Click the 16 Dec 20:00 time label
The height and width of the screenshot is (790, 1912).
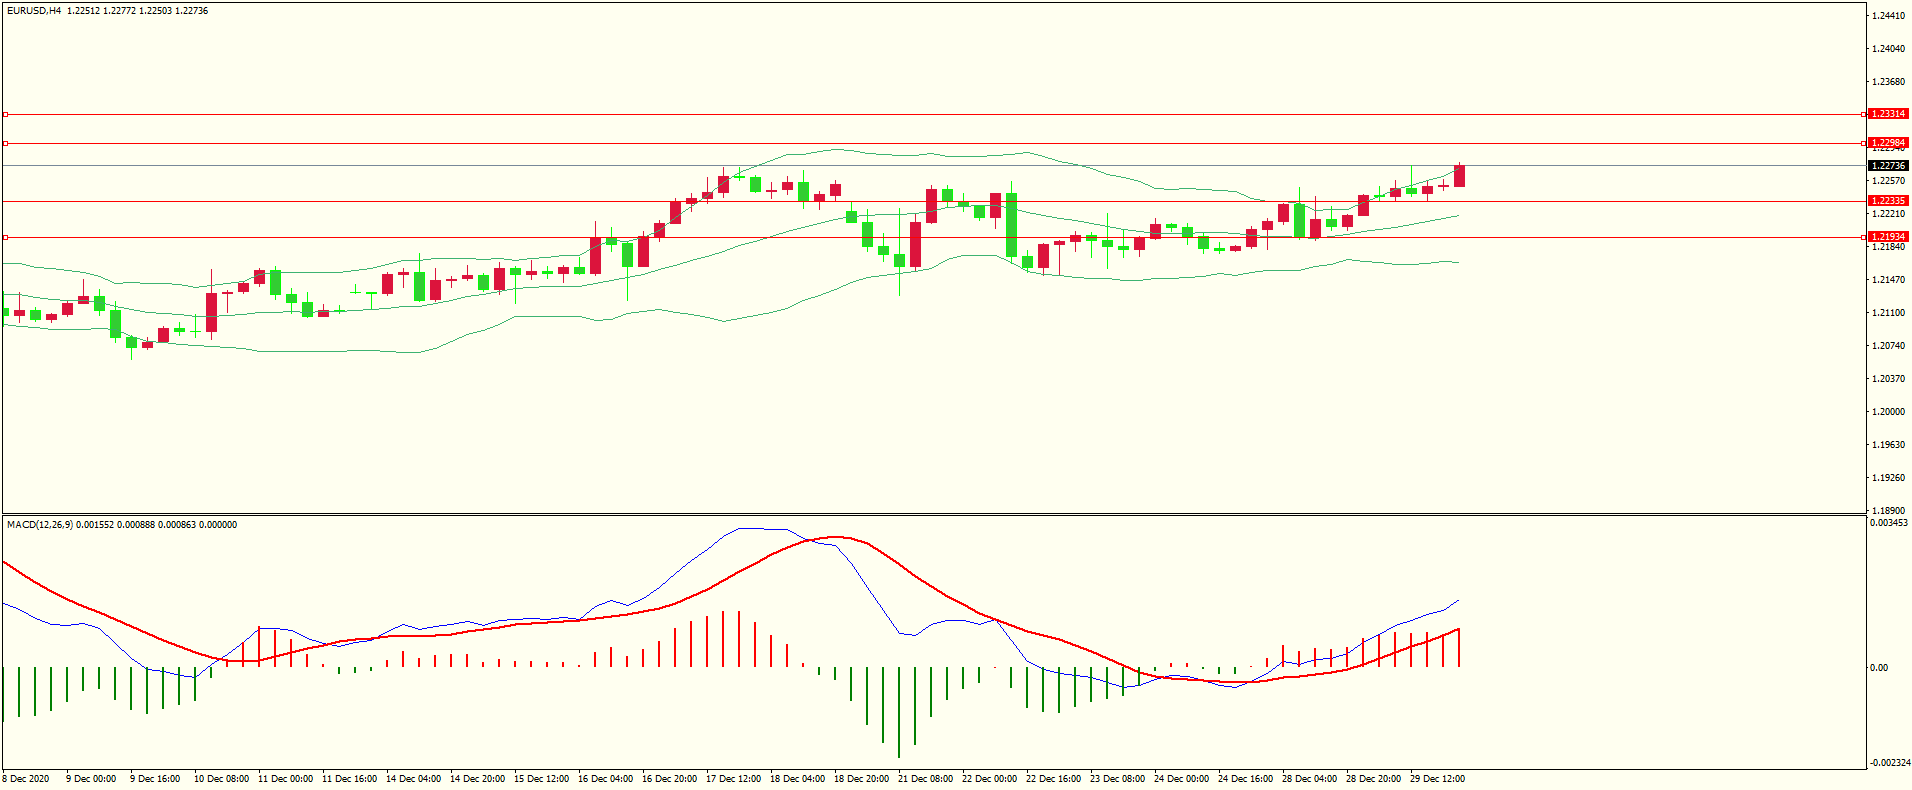click(x=669, y=779)
